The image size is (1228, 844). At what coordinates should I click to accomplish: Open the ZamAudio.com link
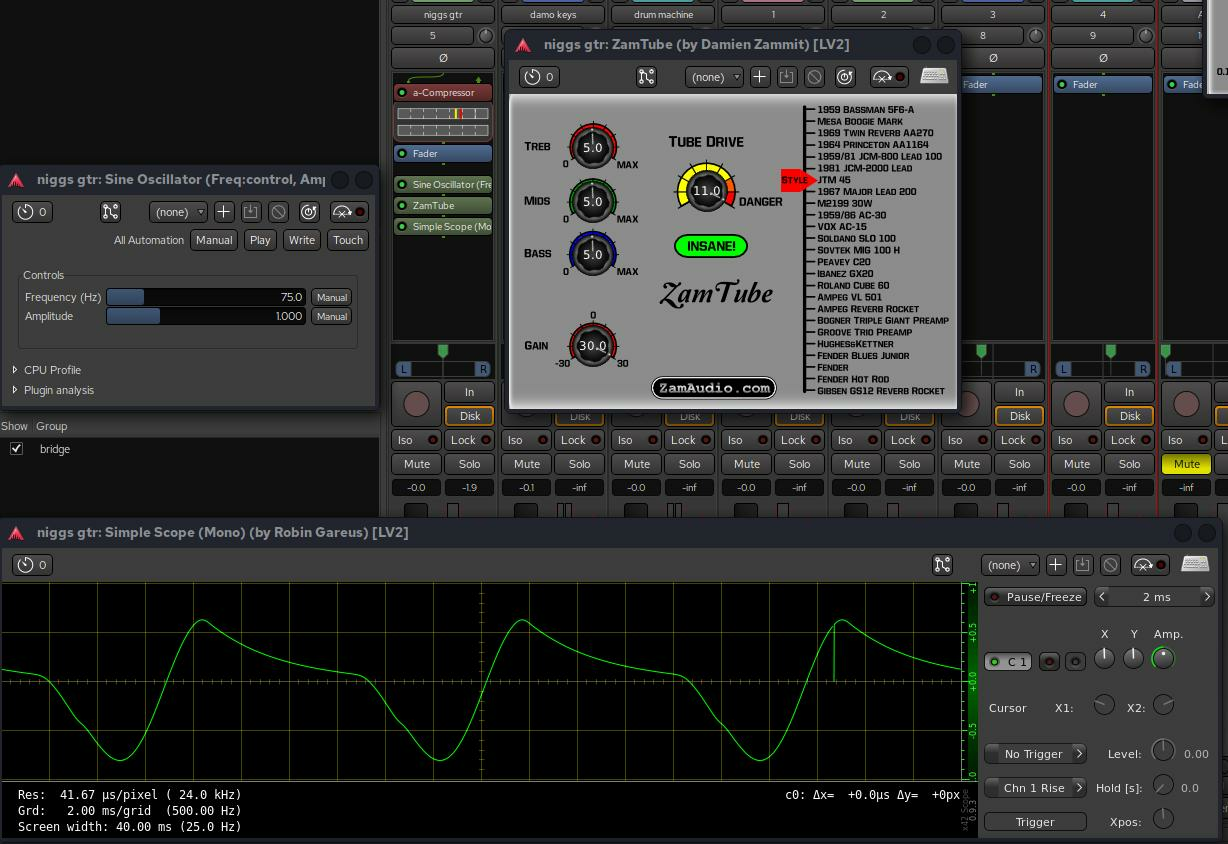[x=714, y=388]
